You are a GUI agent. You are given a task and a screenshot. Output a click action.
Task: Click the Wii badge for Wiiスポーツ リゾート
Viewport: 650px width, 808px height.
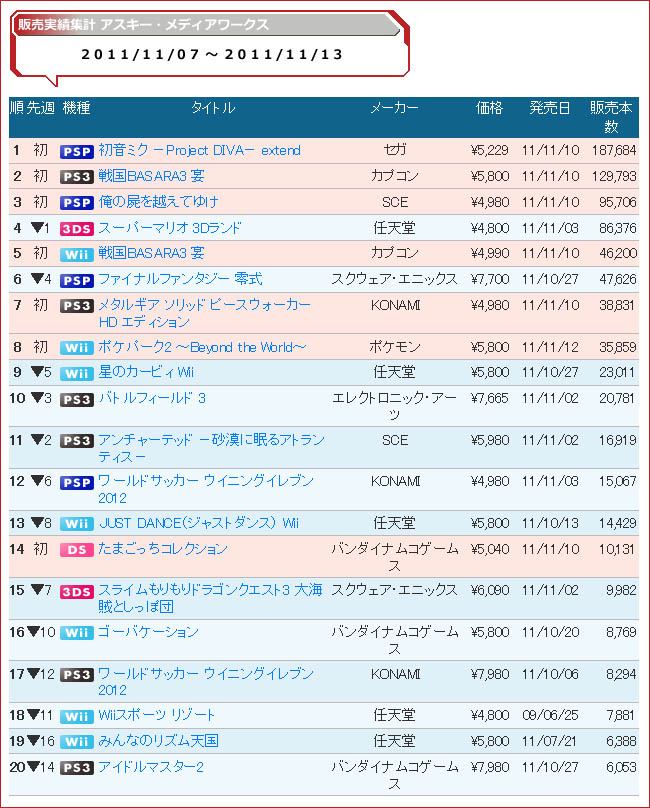click(77, 716)
